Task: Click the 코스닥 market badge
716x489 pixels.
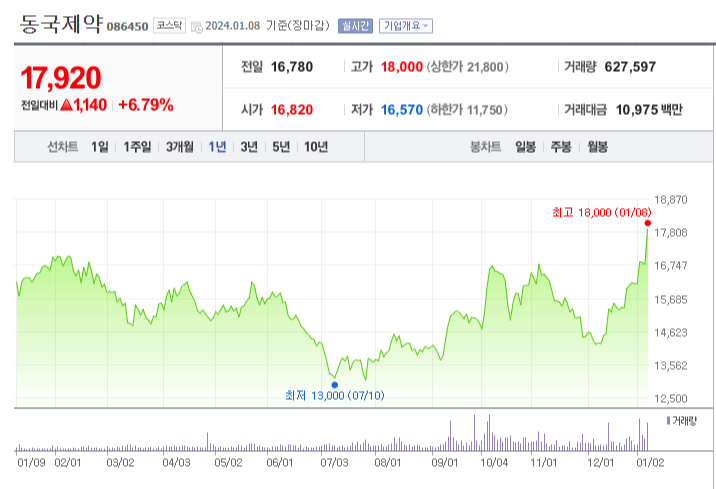Action: (x=169, y=26)
